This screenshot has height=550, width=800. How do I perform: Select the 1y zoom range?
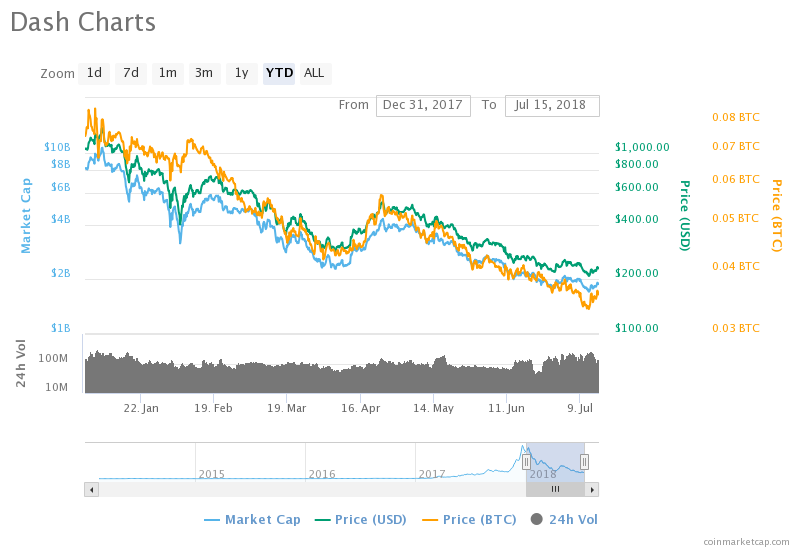[x=241, y=73]
